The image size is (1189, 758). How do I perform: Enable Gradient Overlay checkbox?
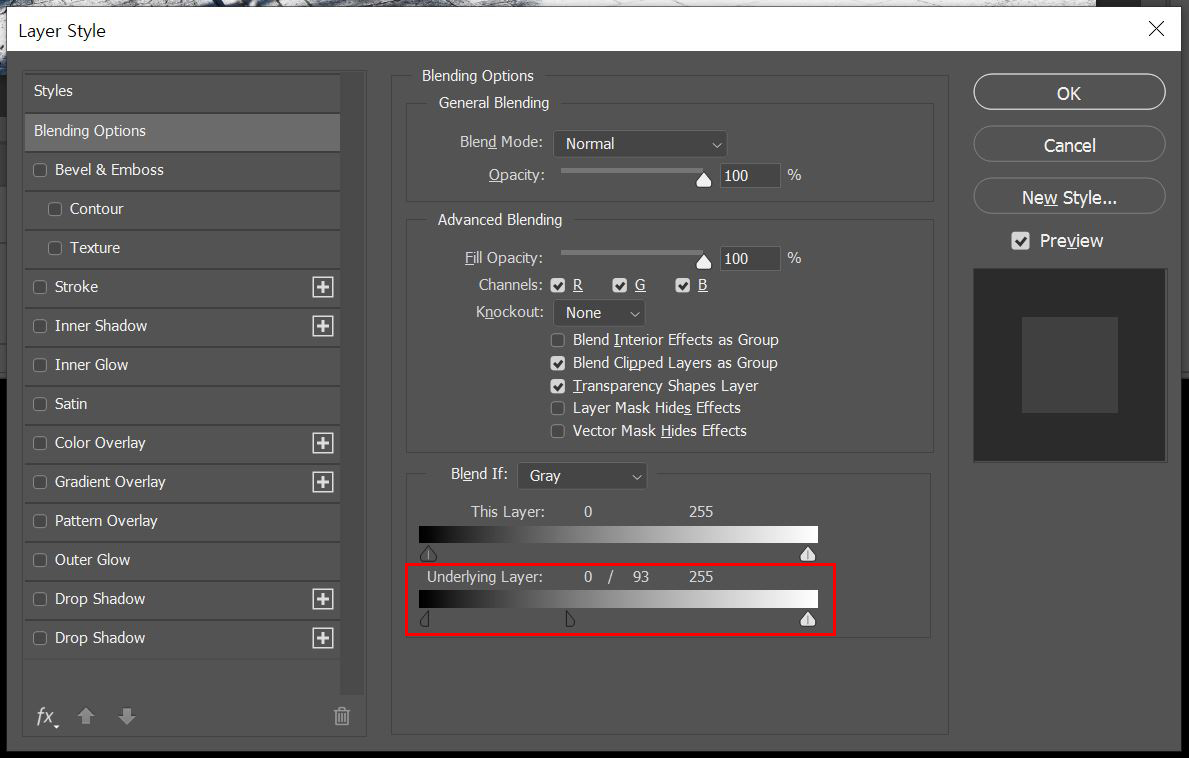[x=40, y=482]
